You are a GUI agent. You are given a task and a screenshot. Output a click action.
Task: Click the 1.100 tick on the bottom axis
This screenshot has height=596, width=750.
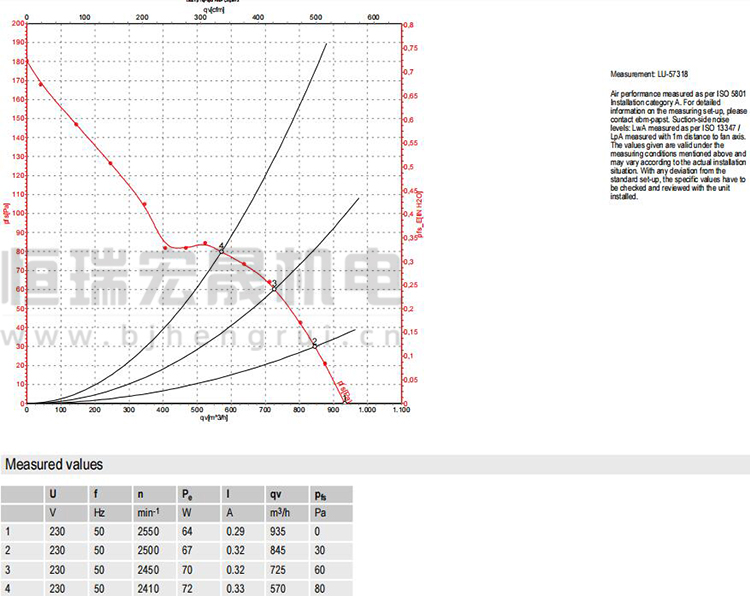(x=400, y=410)
